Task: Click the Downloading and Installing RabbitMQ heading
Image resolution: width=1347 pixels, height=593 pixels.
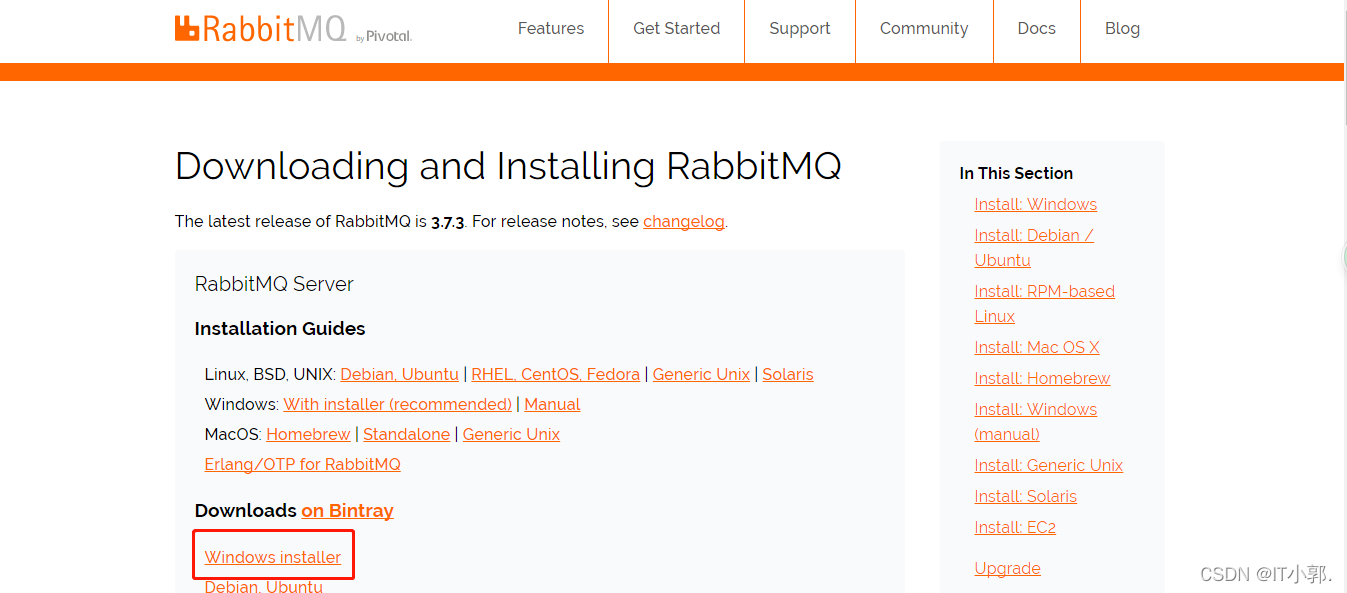Action: [x=508, y=165]
